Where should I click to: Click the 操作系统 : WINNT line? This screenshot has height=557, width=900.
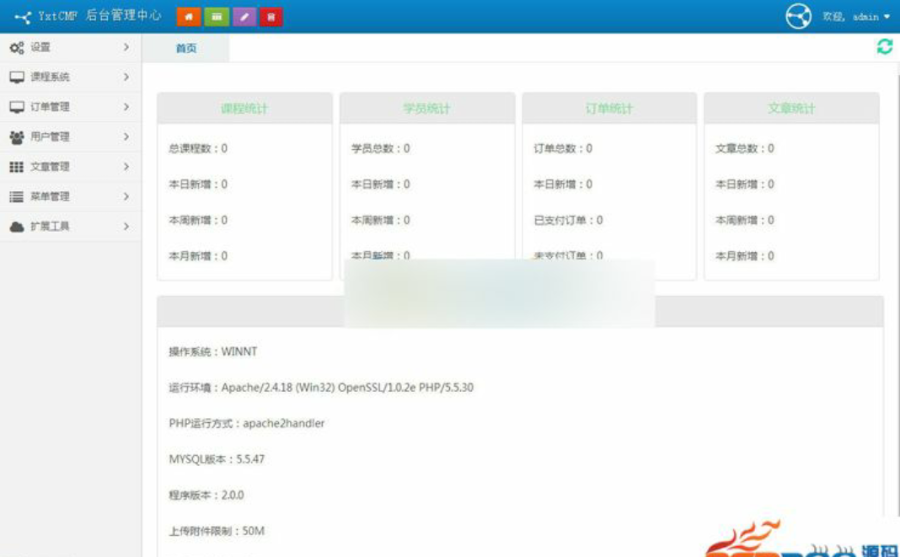point(213,351)
